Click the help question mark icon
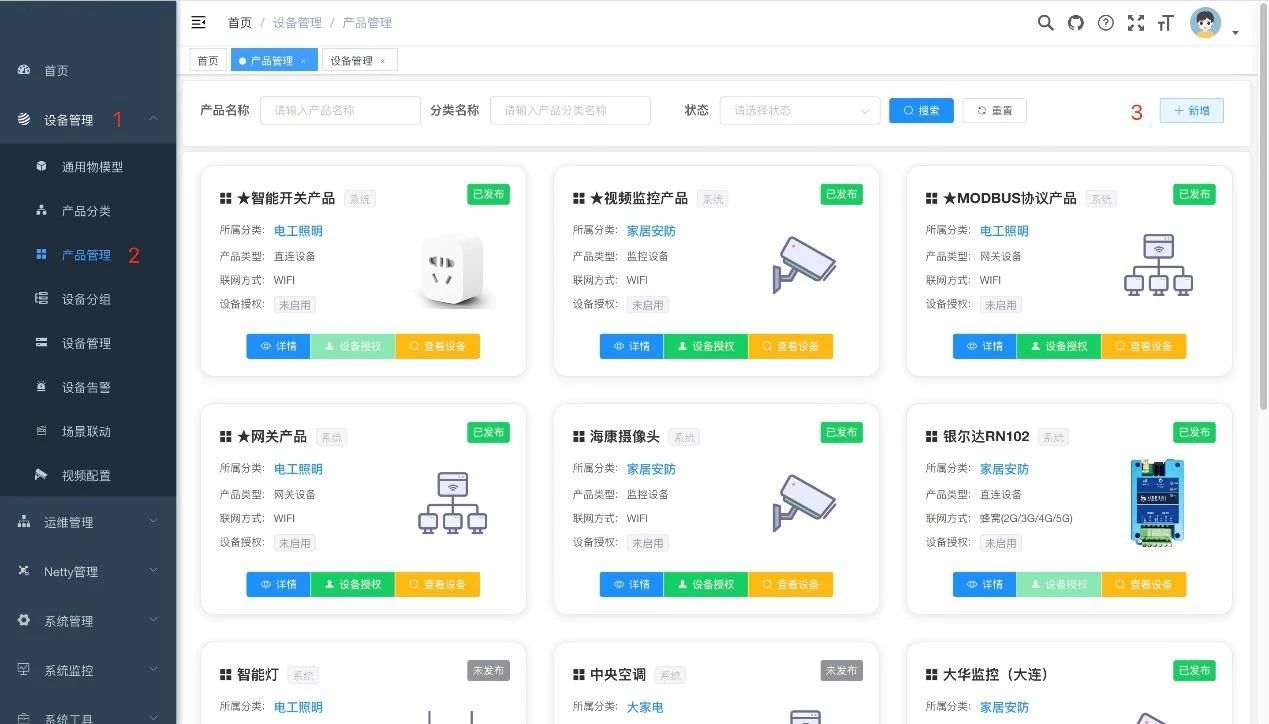Screen dimensions: 1269x724 1105,23
